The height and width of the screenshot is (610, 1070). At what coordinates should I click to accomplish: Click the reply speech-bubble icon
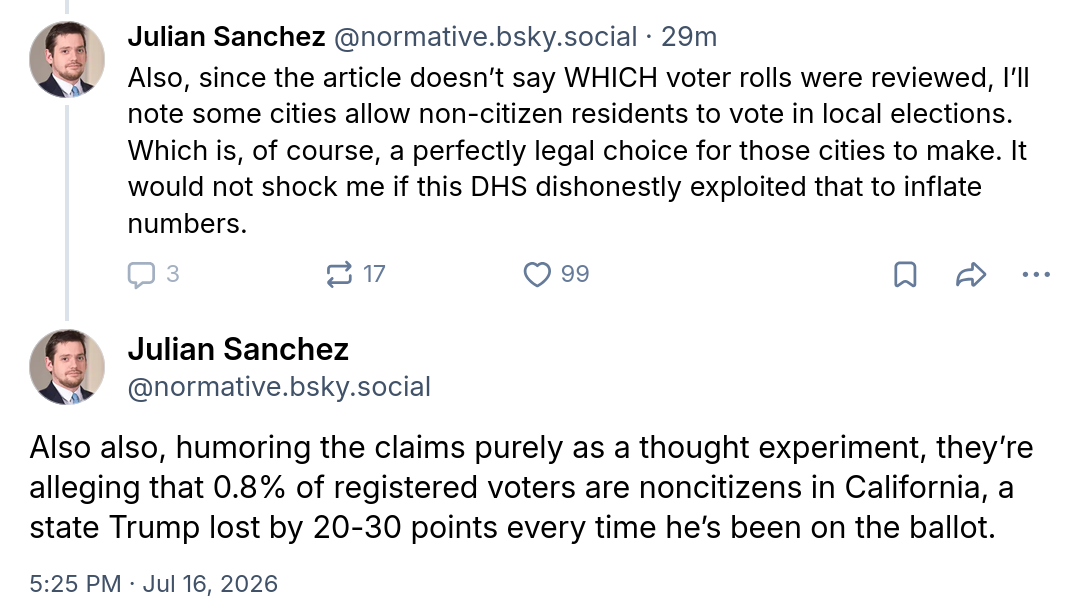tap(141, 274)
